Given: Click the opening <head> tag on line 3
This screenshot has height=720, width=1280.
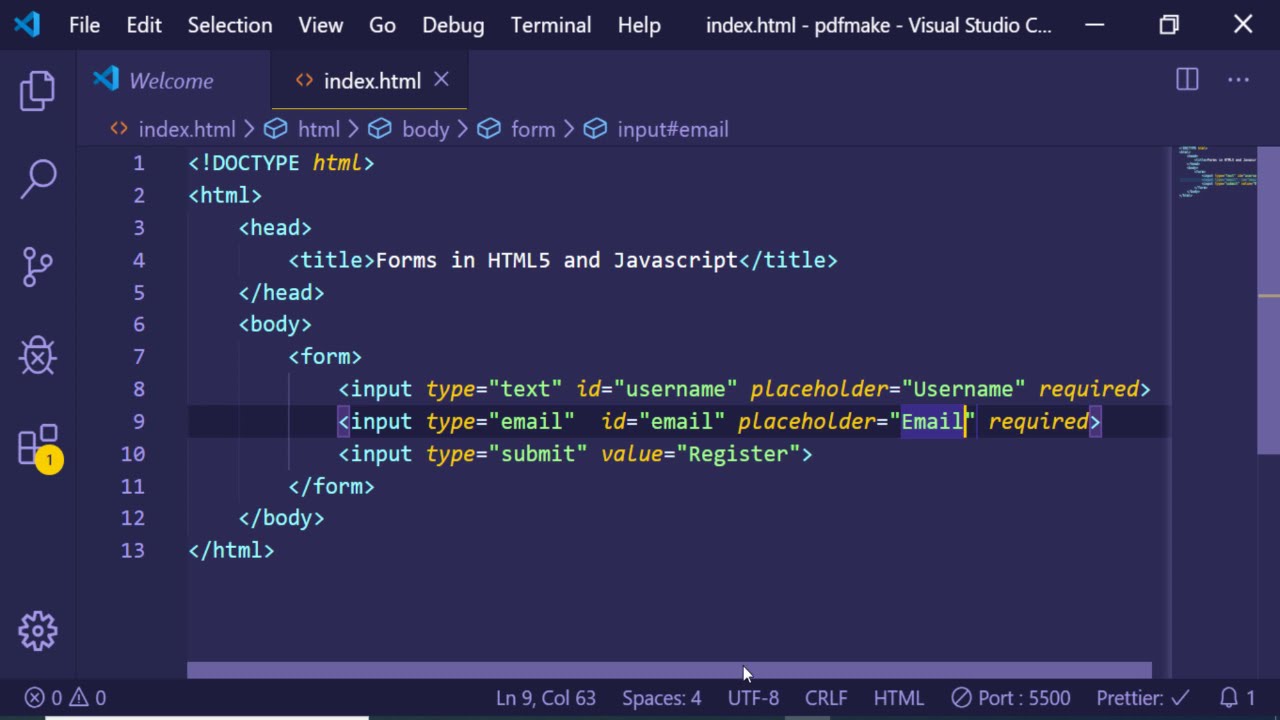Looking at the screenshot, I should click(275, 228).
